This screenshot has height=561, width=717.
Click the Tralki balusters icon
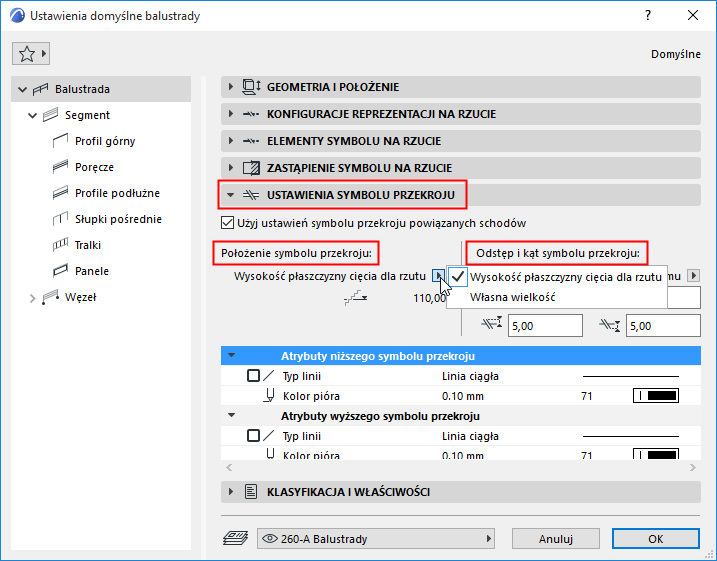coord(60,245)
